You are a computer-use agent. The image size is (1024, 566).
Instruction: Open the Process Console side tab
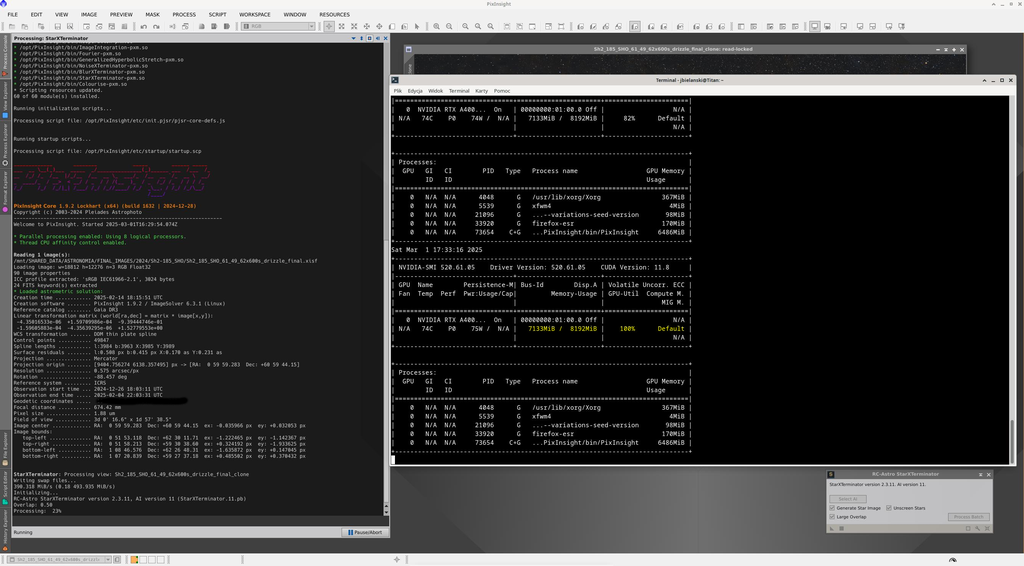click(x=5, y=55)
